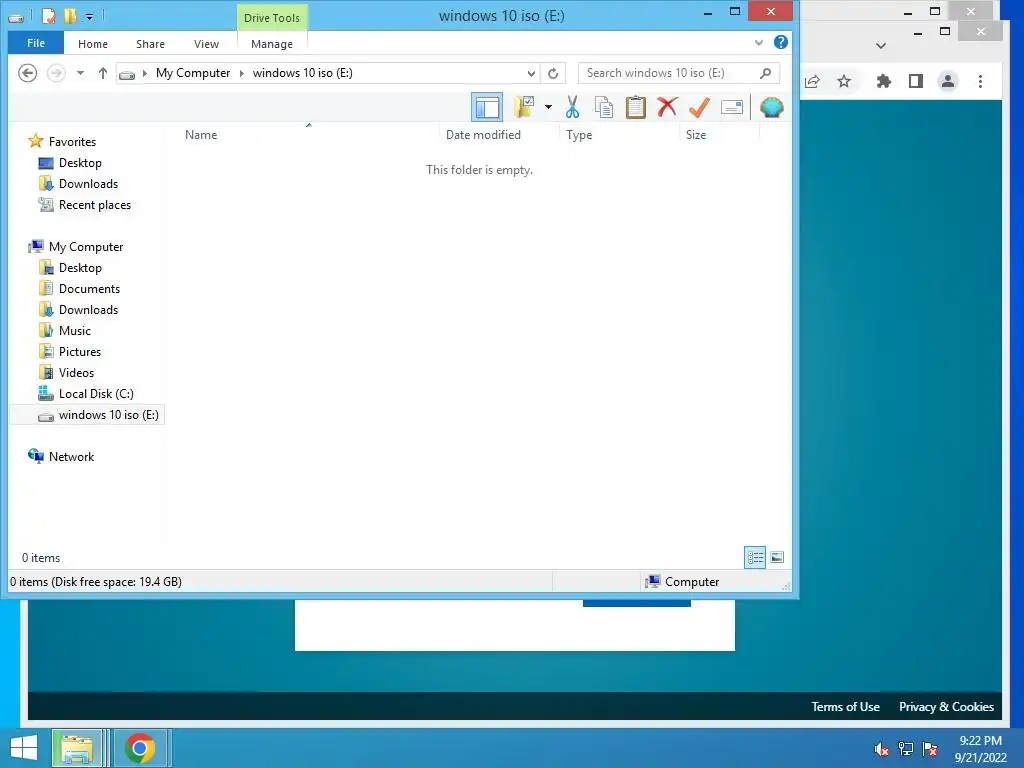The height and width of the screenshot is (768, 1024).
Task: Click the New folder icon in quick access toolbar
Action: pyautogui.click(x=70, y=16)
